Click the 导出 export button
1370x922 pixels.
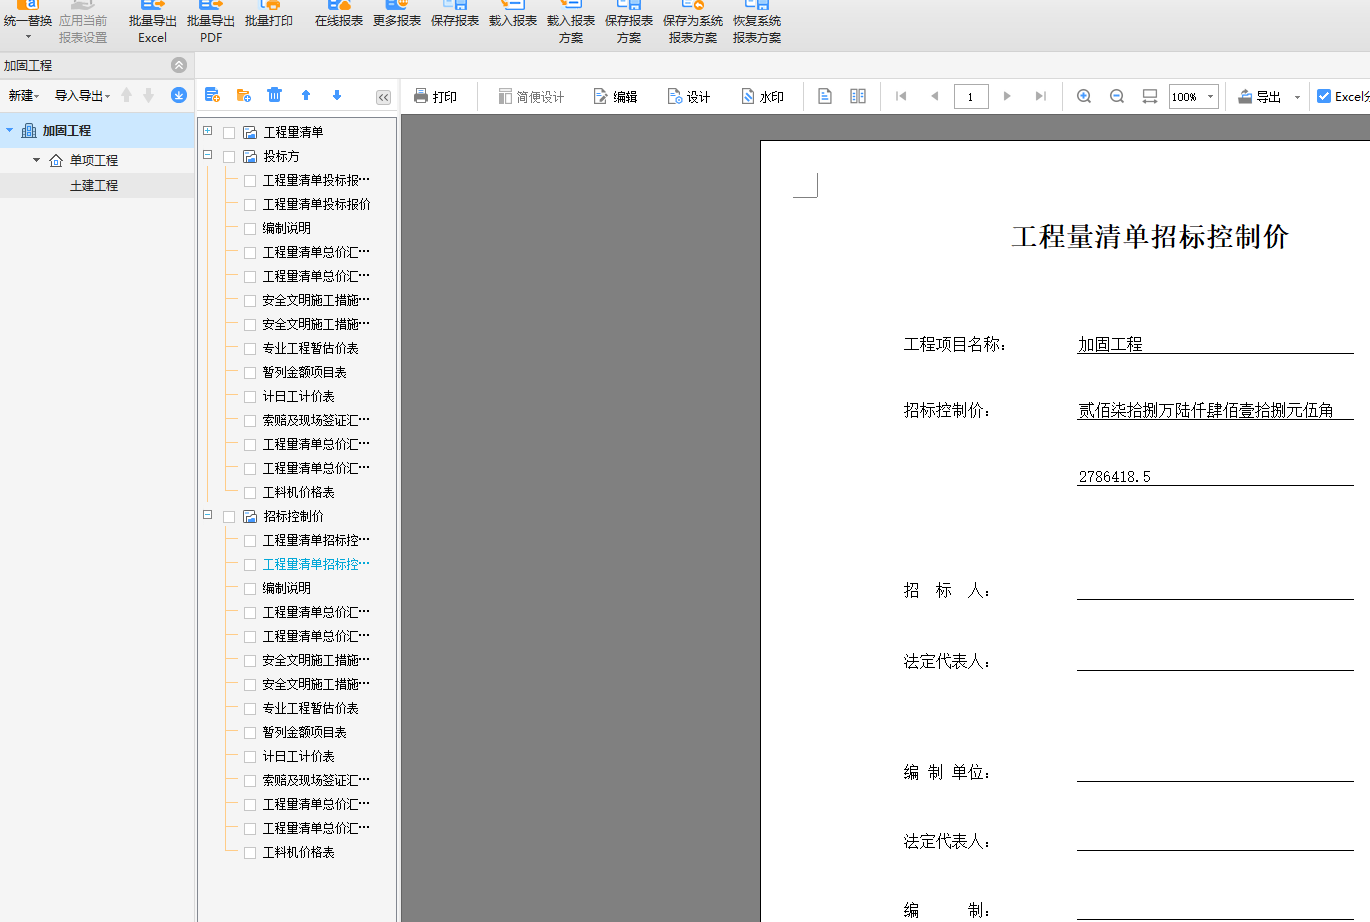(x=1260, y=96)
